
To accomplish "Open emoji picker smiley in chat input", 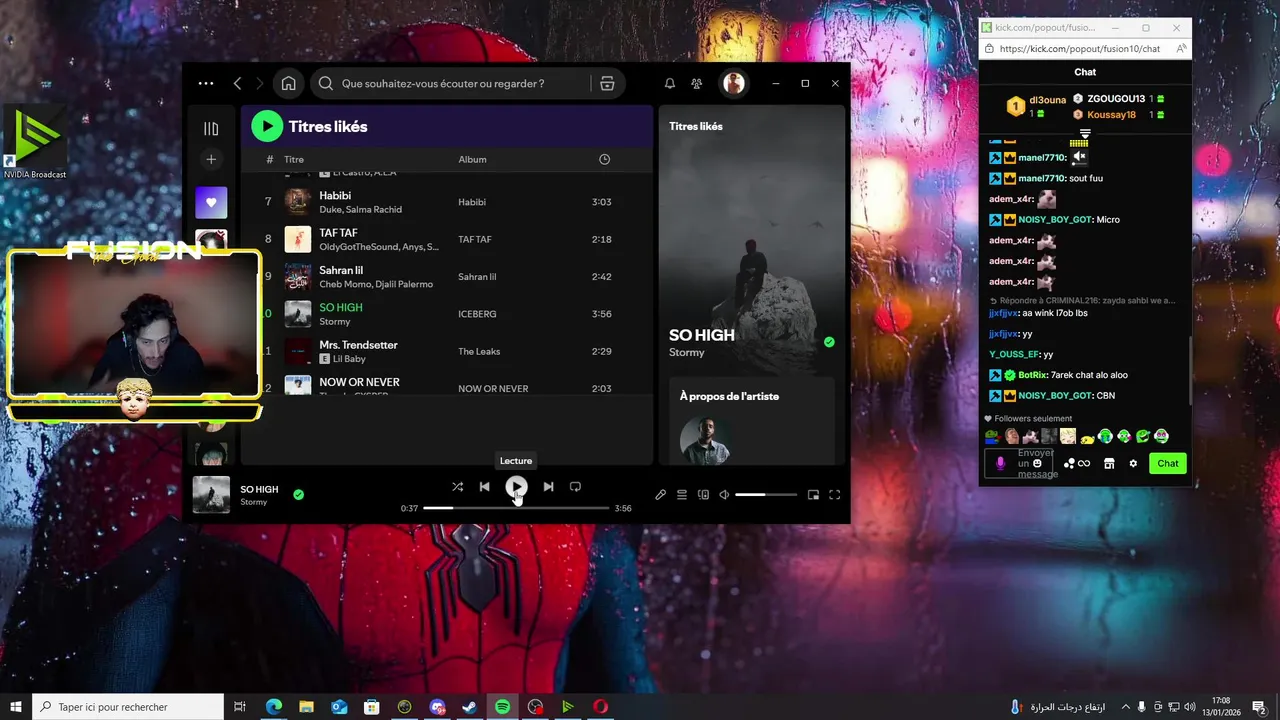I will (1038, 463).
